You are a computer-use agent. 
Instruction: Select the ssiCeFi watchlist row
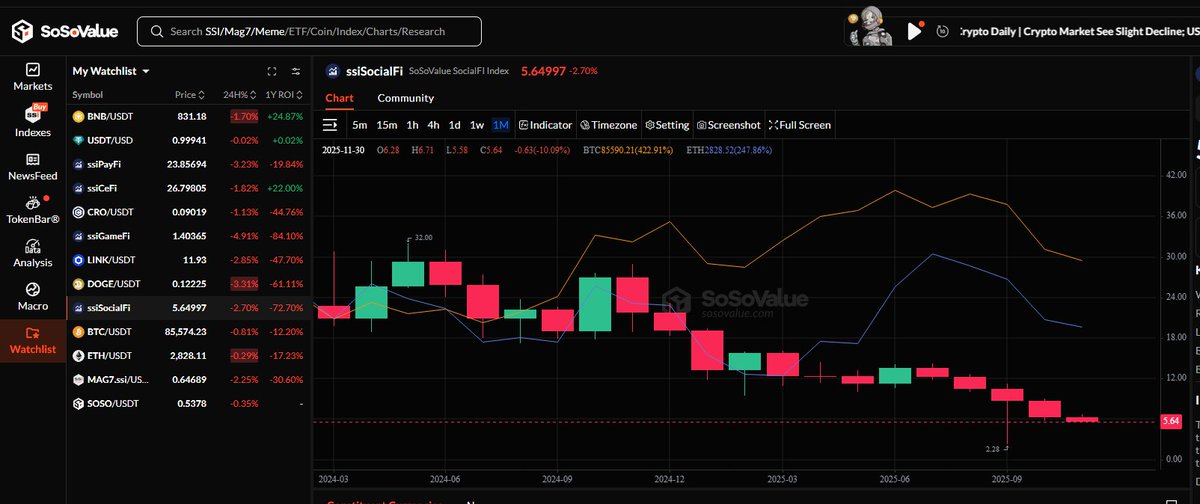tap(187, 188)
